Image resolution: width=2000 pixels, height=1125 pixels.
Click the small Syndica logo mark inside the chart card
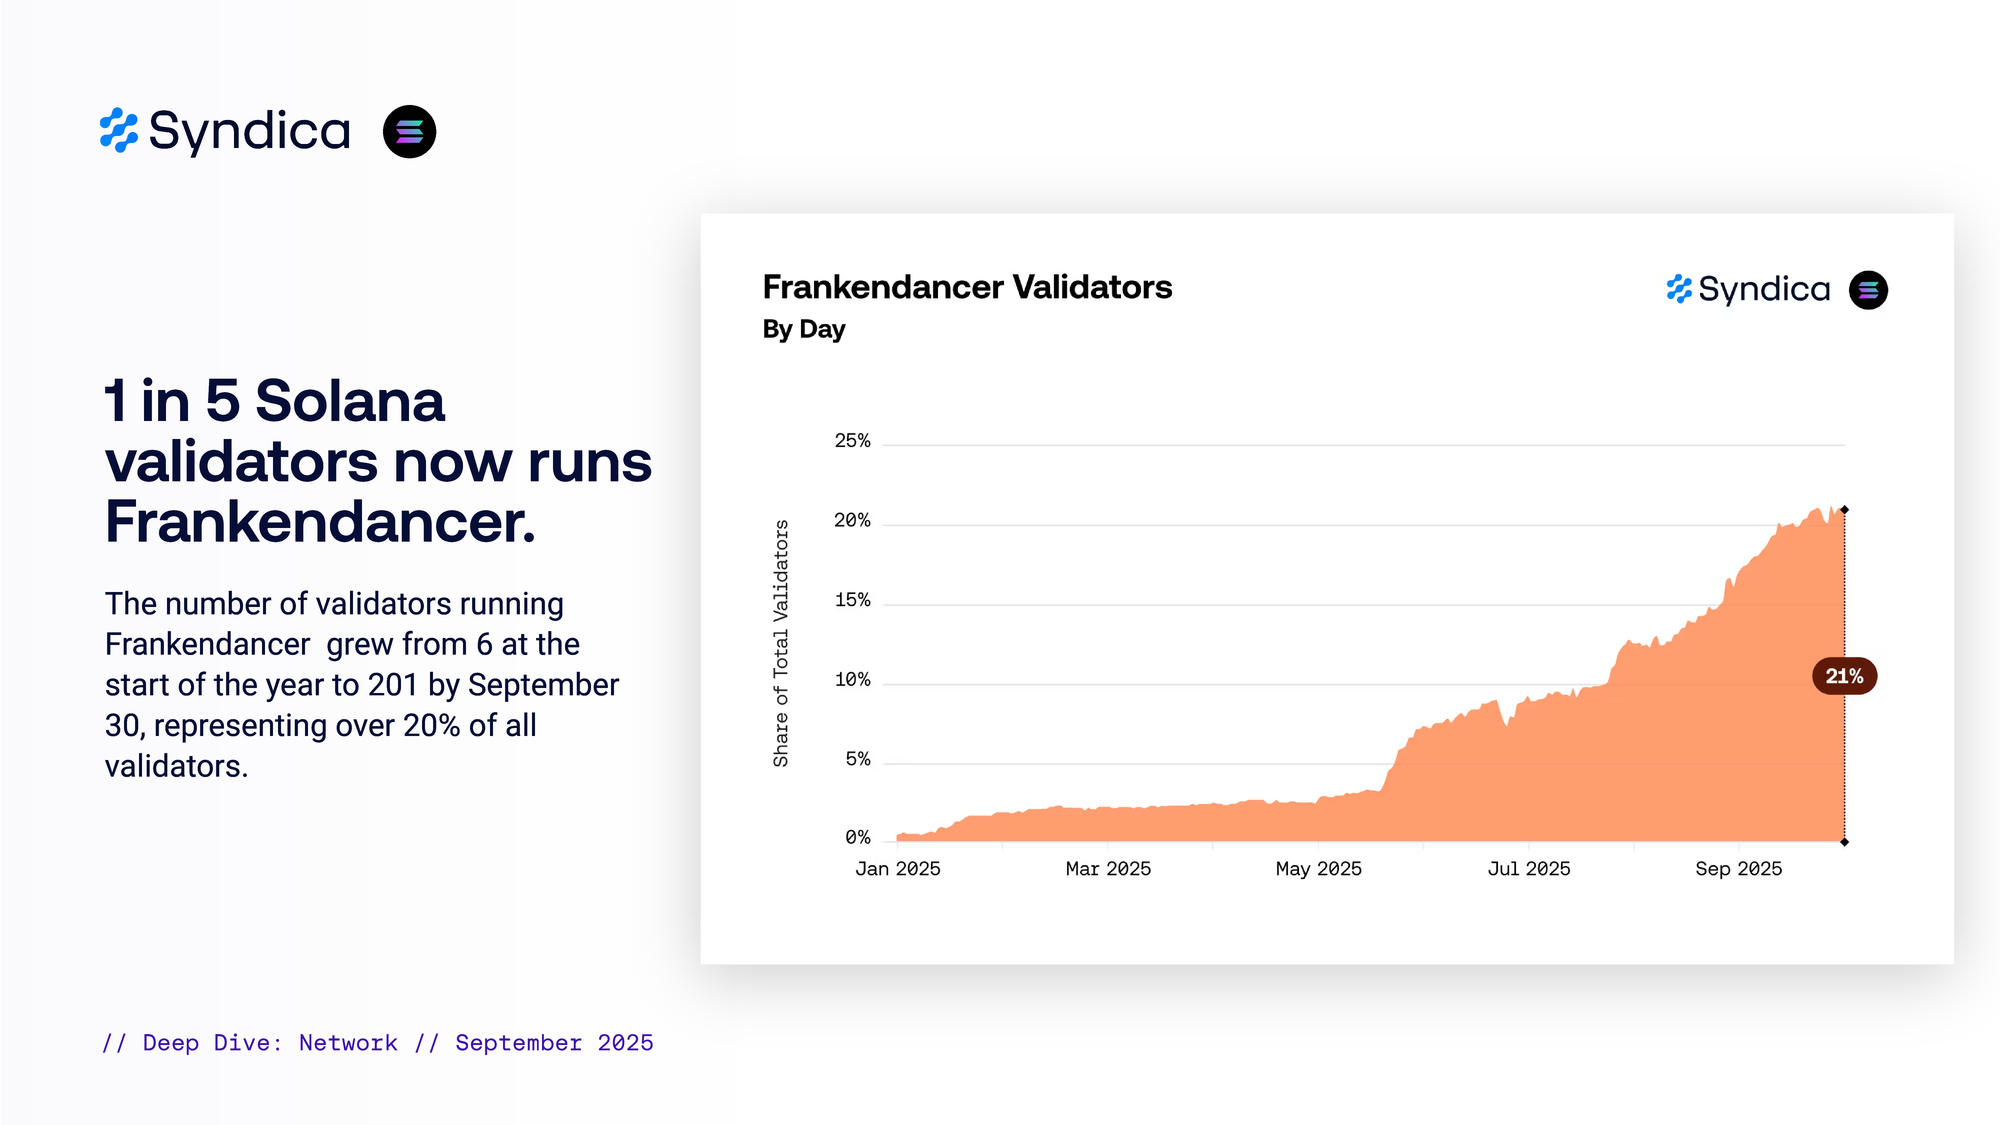(1679, 289)
